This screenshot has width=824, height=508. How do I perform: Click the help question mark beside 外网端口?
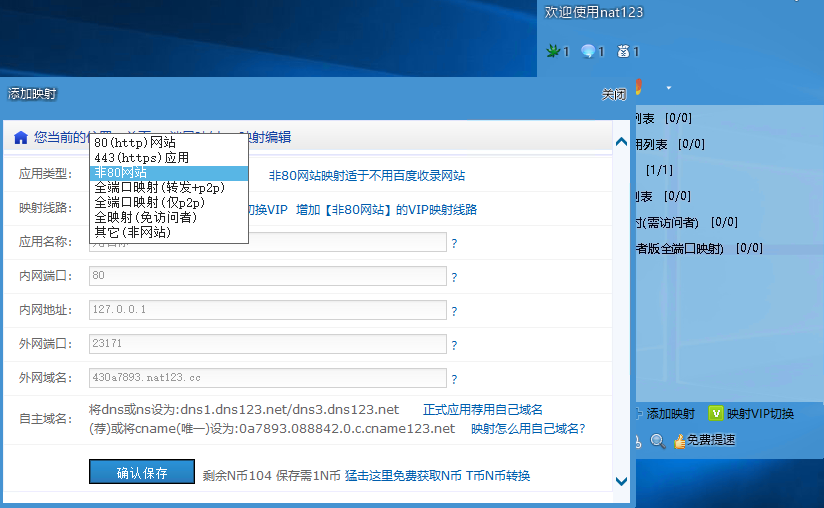coord(454,345)
